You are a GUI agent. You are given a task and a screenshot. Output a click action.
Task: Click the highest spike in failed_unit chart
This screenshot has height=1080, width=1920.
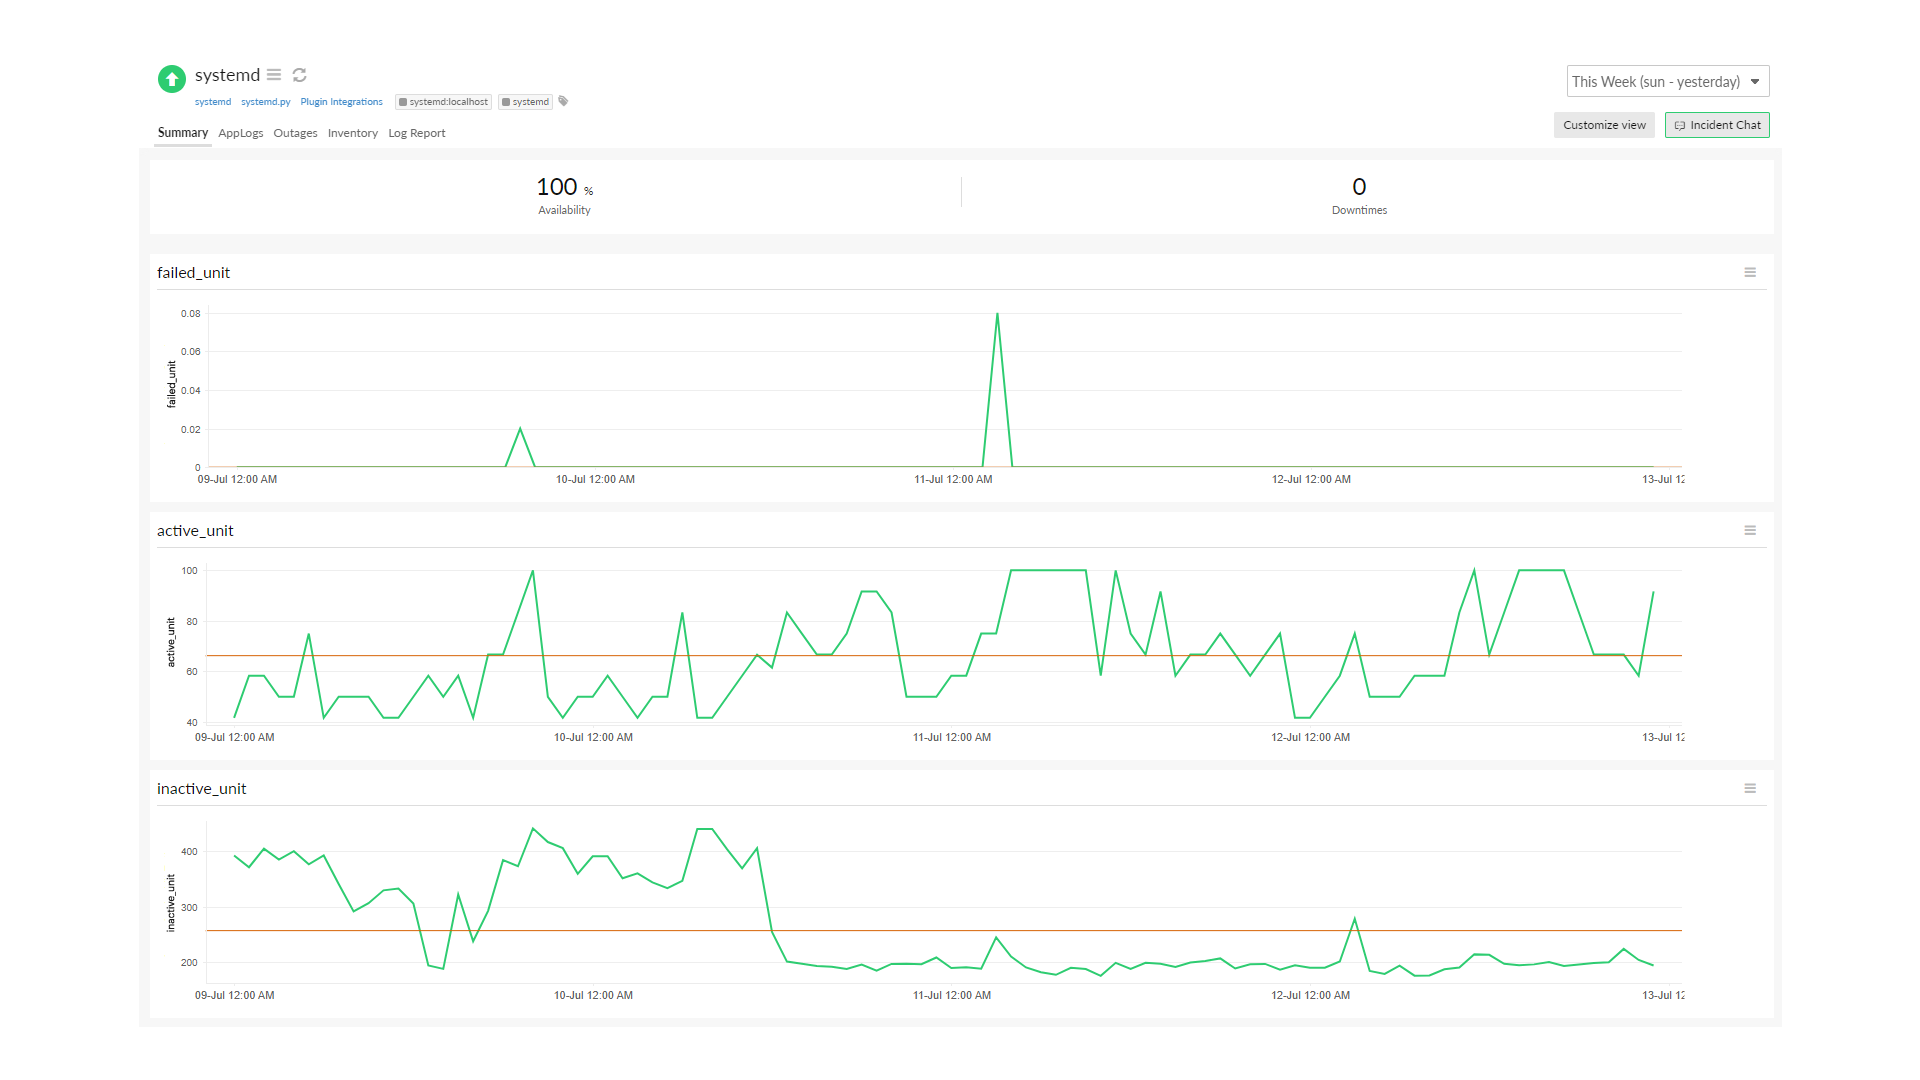[997, 315]
